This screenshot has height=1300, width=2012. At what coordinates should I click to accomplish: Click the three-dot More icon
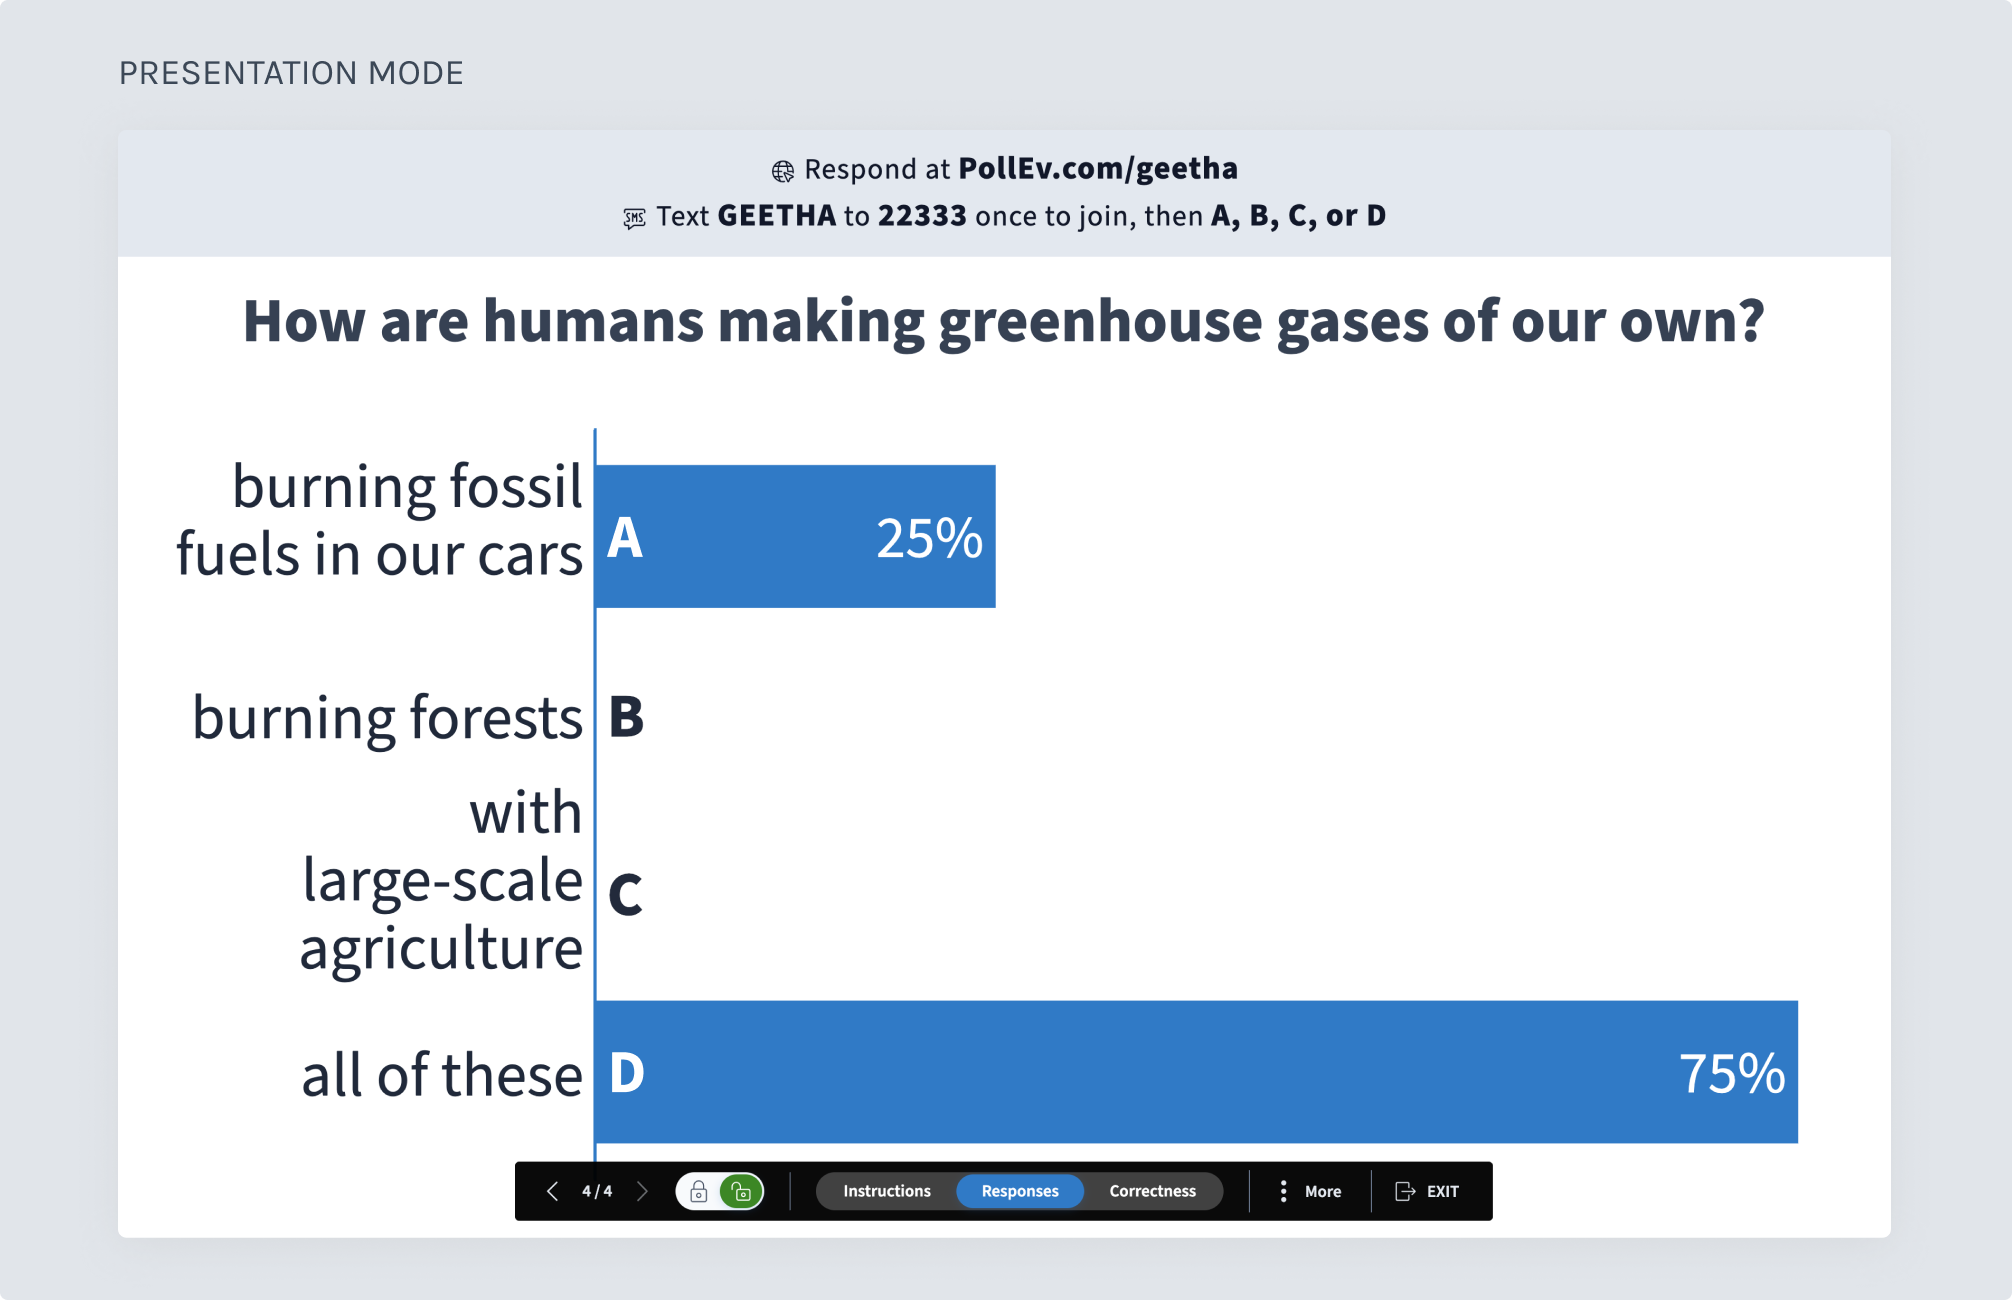pos(1283,1191)
